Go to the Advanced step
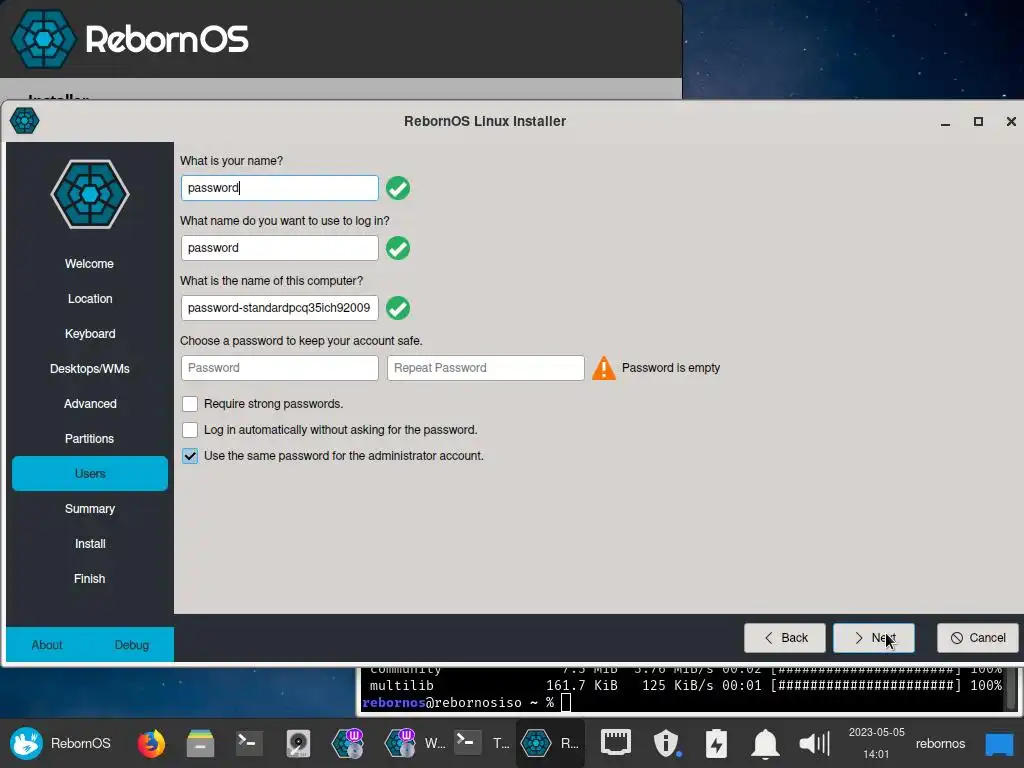The width and height of the screenshot is (1024, 768). (89, 404)
